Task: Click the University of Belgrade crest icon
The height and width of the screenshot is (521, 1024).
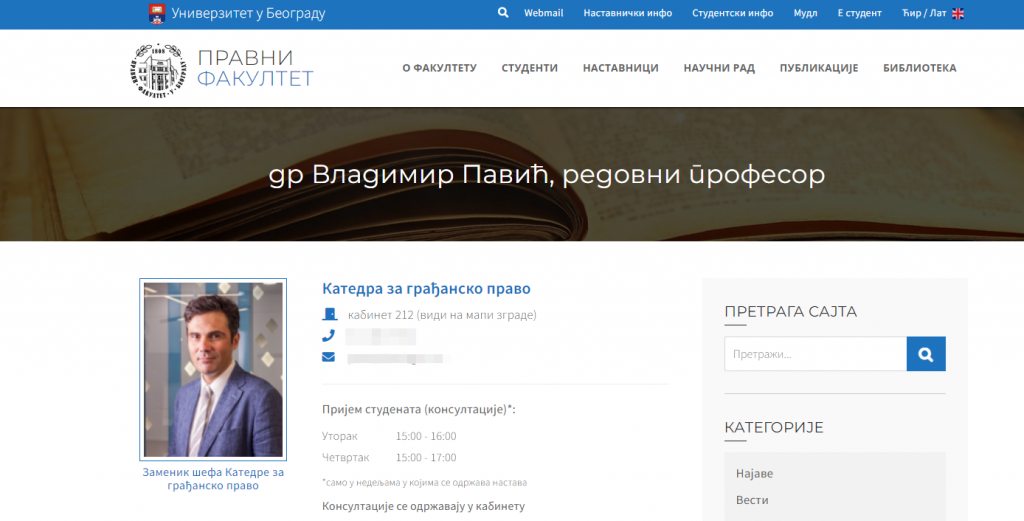Action: coord(156,14)
